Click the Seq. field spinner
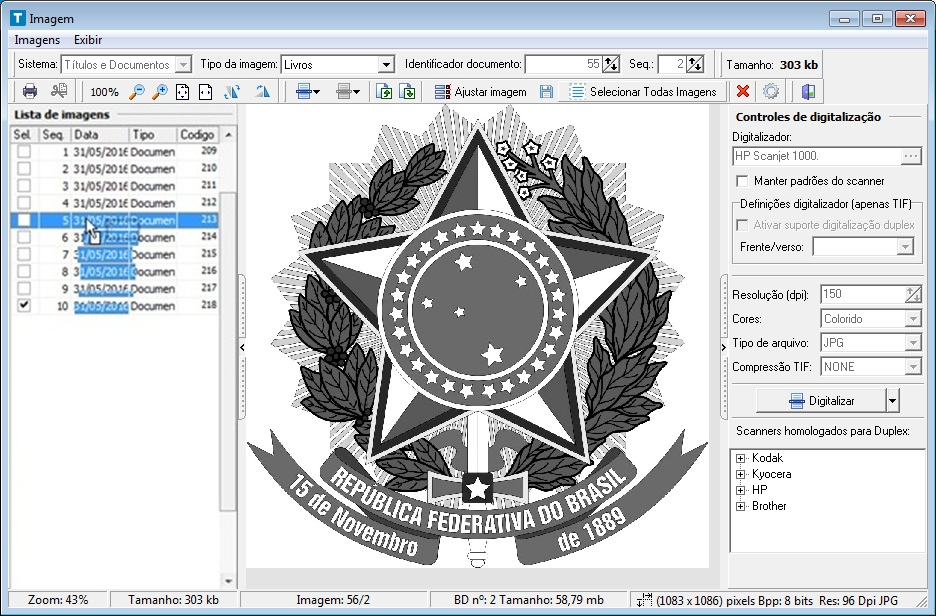936x616 pixels. click(695, 64)
